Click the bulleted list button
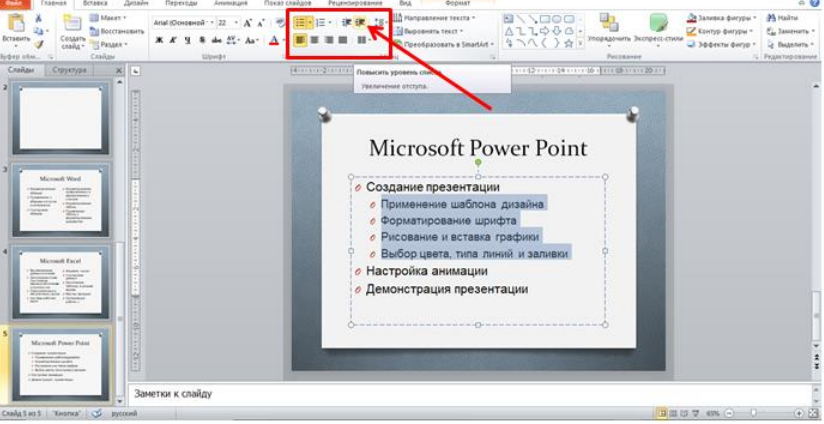This screenshot has height=424, width=824. tap(302, 21)
